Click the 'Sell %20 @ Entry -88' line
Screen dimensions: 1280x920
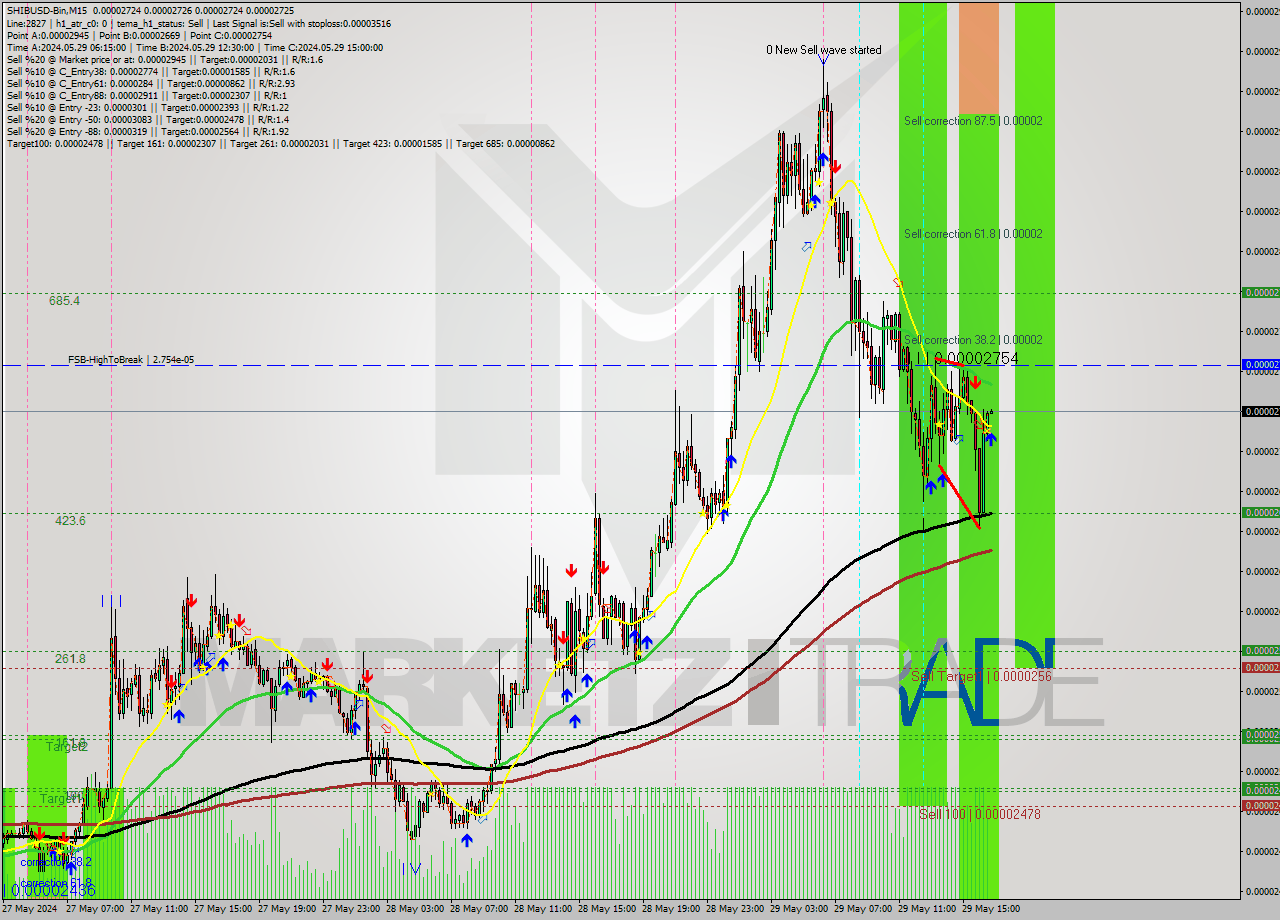click(147, 131)
